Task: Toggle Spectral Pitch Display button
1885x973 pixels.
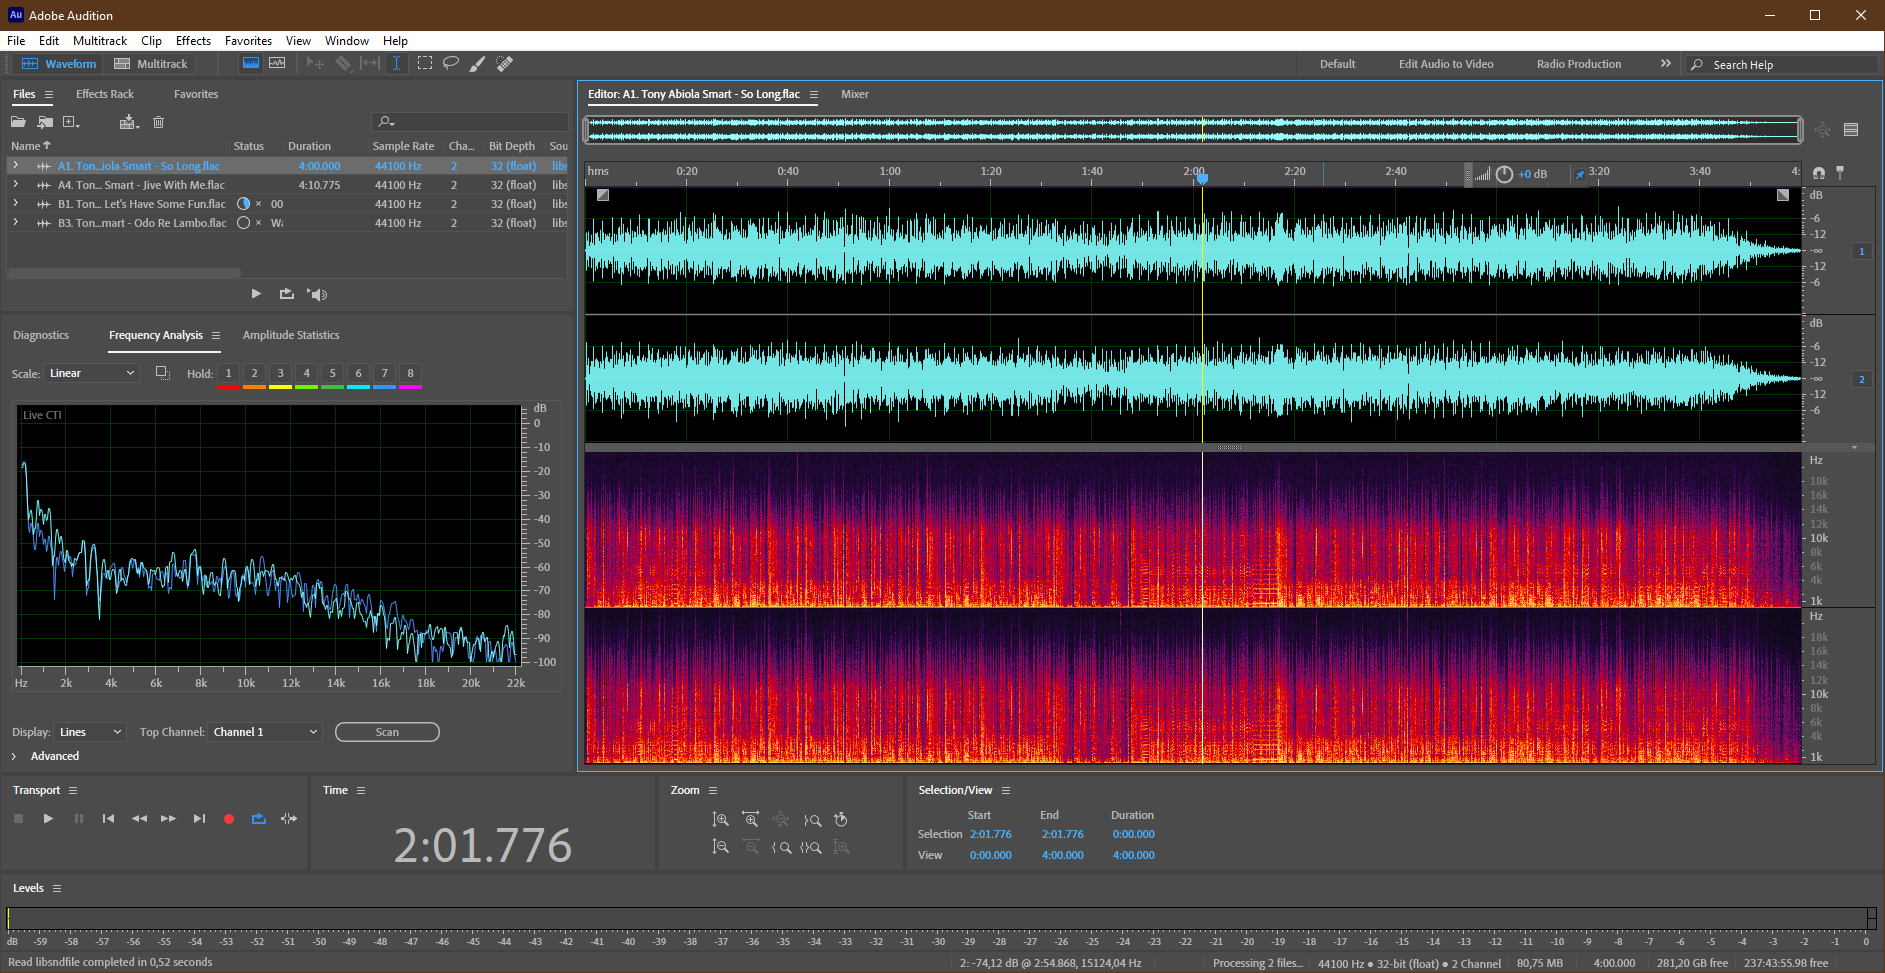Action: (277, 63)
